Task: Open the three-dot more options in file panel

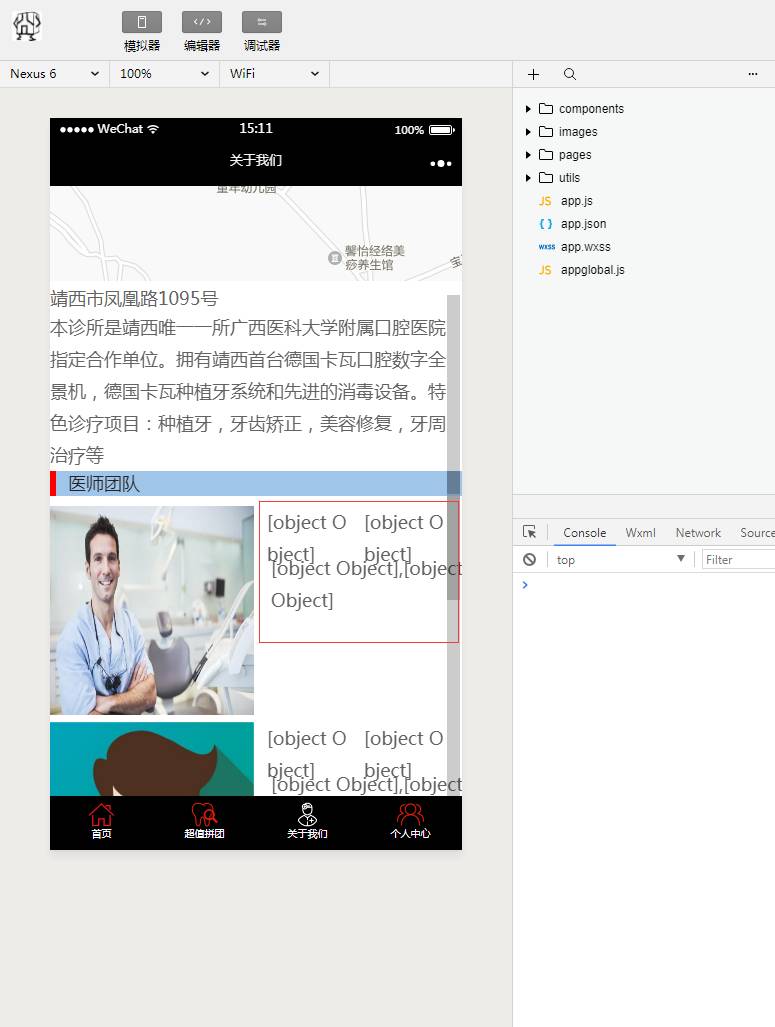Action: click(x=753, y=74)
